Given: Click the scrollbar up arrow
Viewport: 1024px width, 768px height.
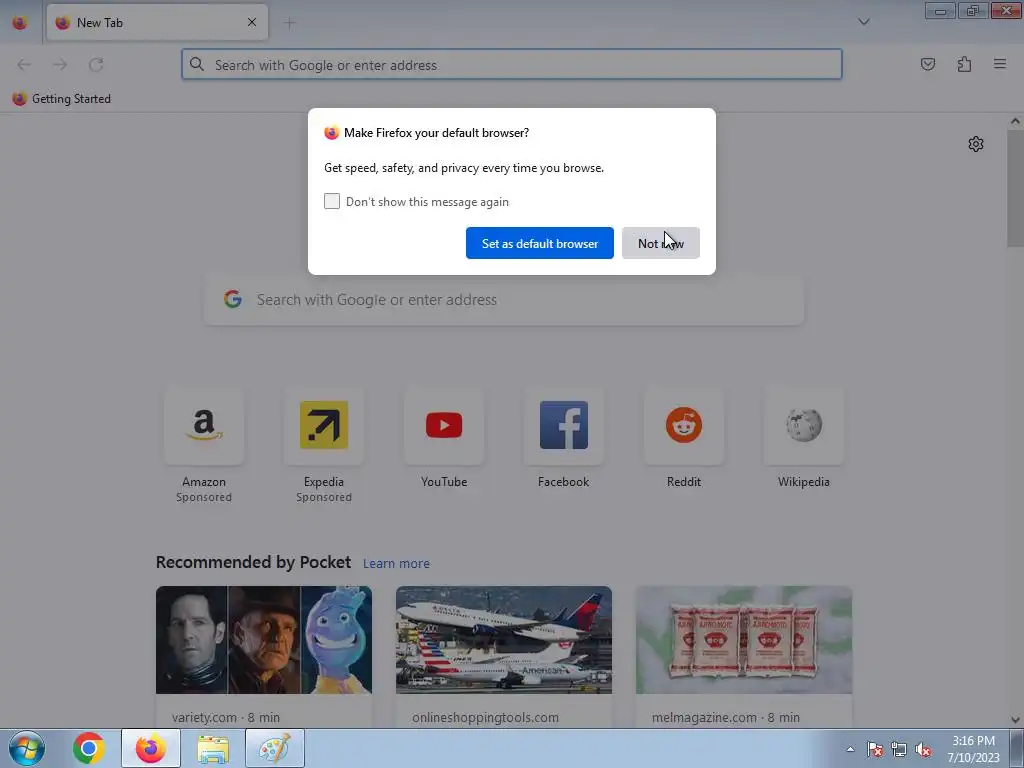Looking at the screenshot, I should tap(1015, 121).
